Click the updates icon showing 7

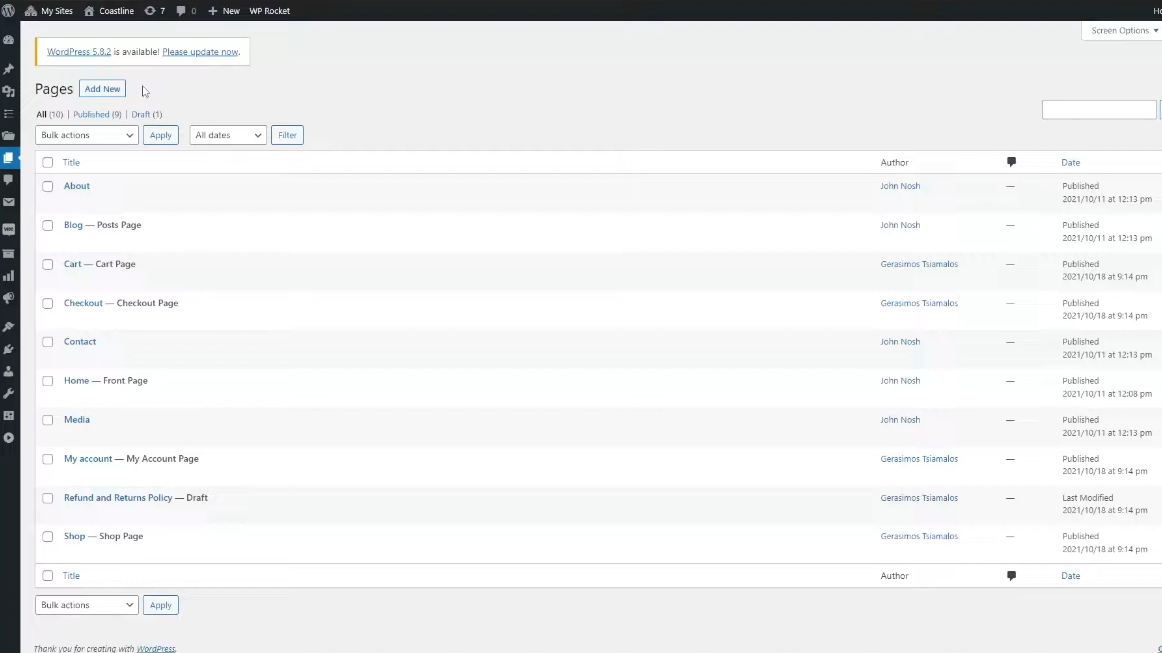coord(154,11)
